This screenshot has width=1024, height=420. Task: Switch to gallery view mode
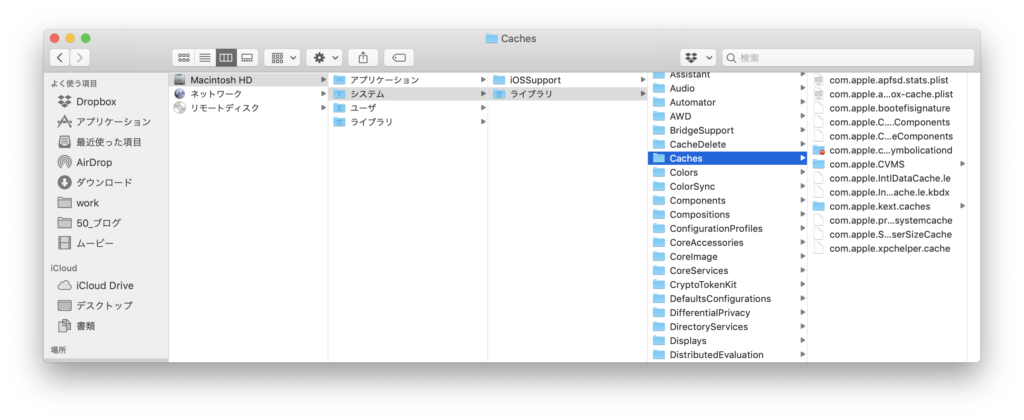pyautogui.click(x=247, y=58)
